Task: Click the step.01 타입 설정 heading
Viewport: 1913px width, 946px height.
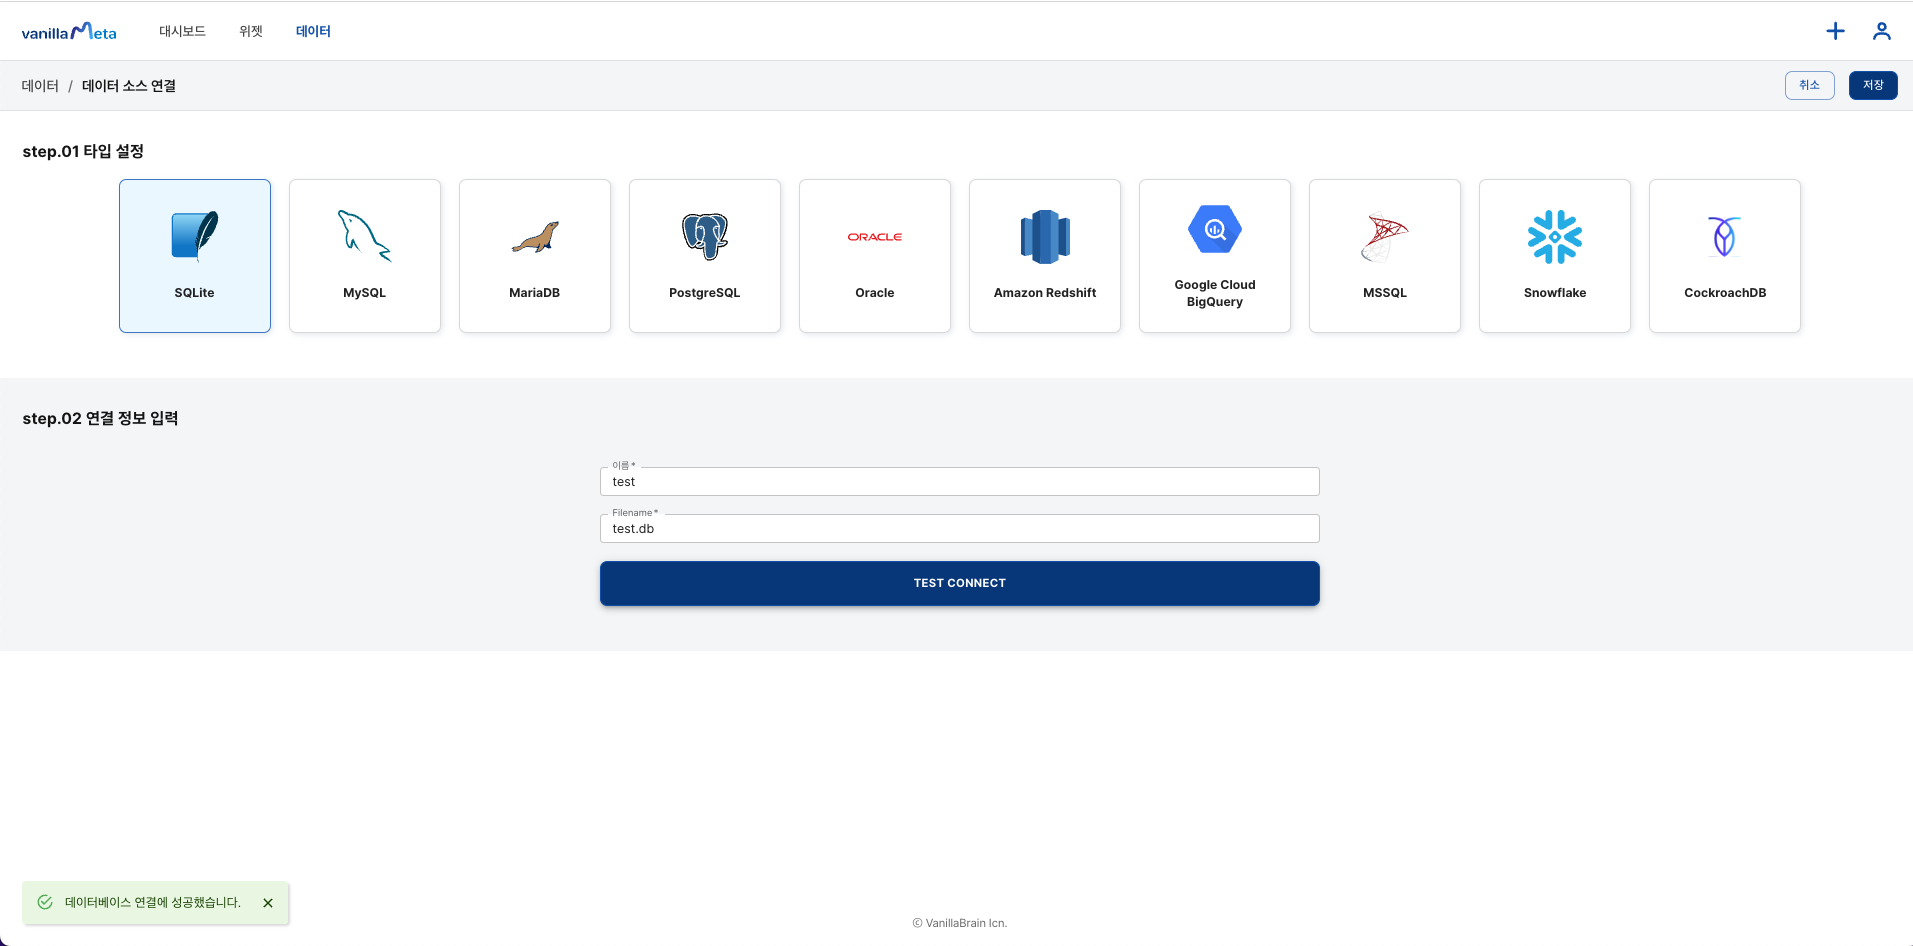Action: coord(83,151)
